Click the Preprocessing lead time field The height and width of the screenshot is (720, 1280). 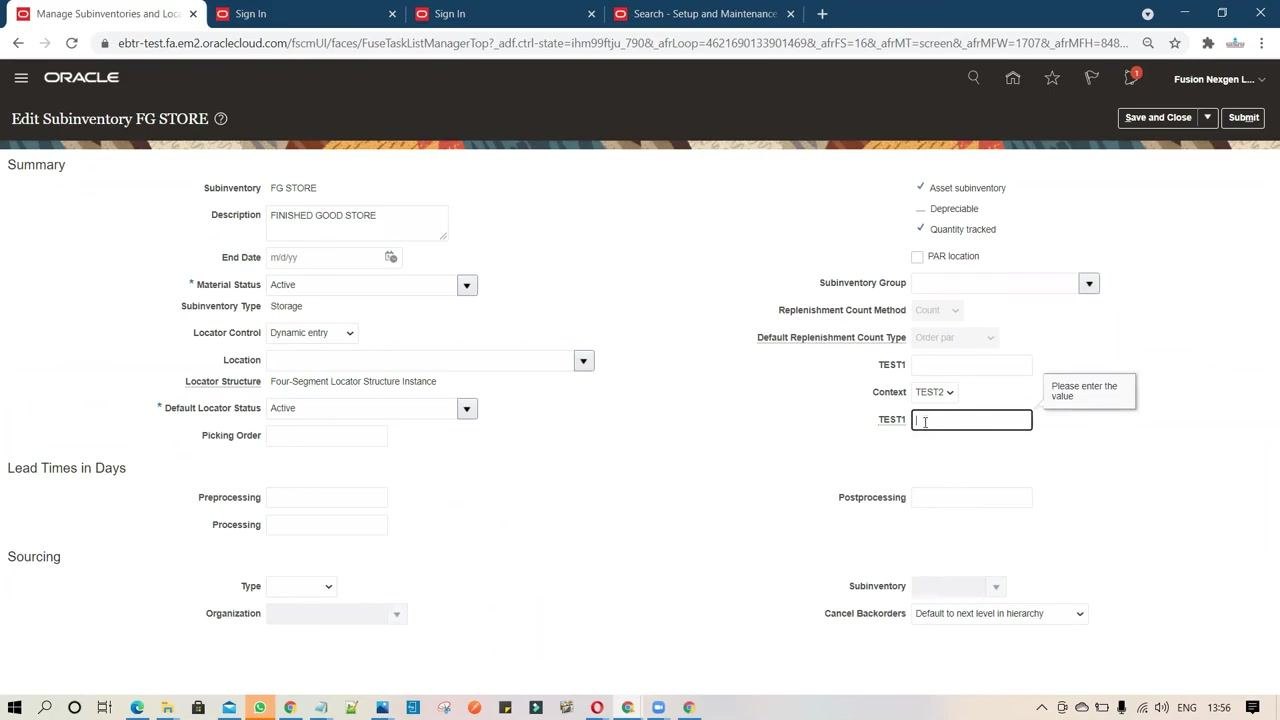(x=327, y=498)
